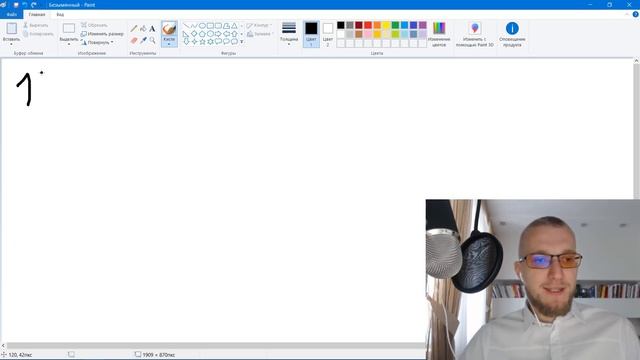Open the Файл menu
Screen dimensions: 640x360
11,14
